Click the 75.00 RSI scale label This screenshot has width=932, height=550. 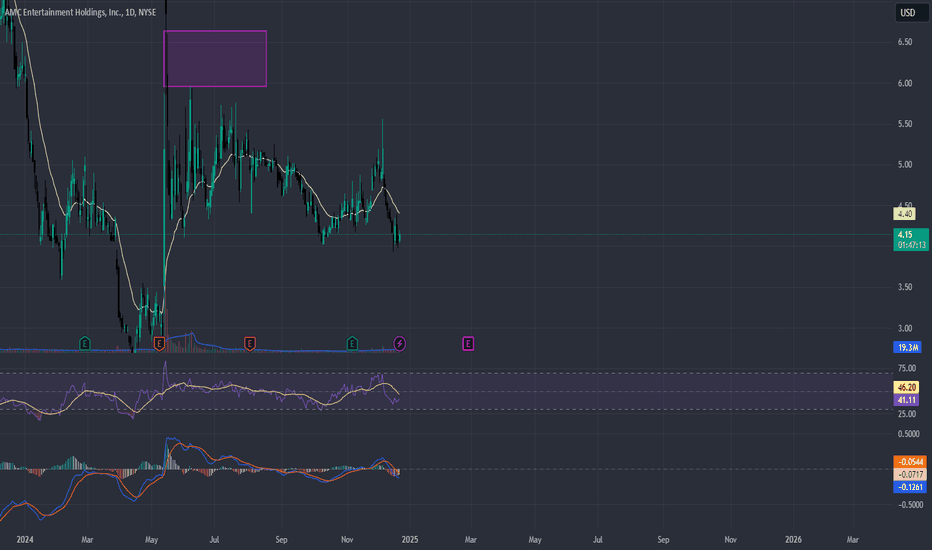(x=907, y=368)
